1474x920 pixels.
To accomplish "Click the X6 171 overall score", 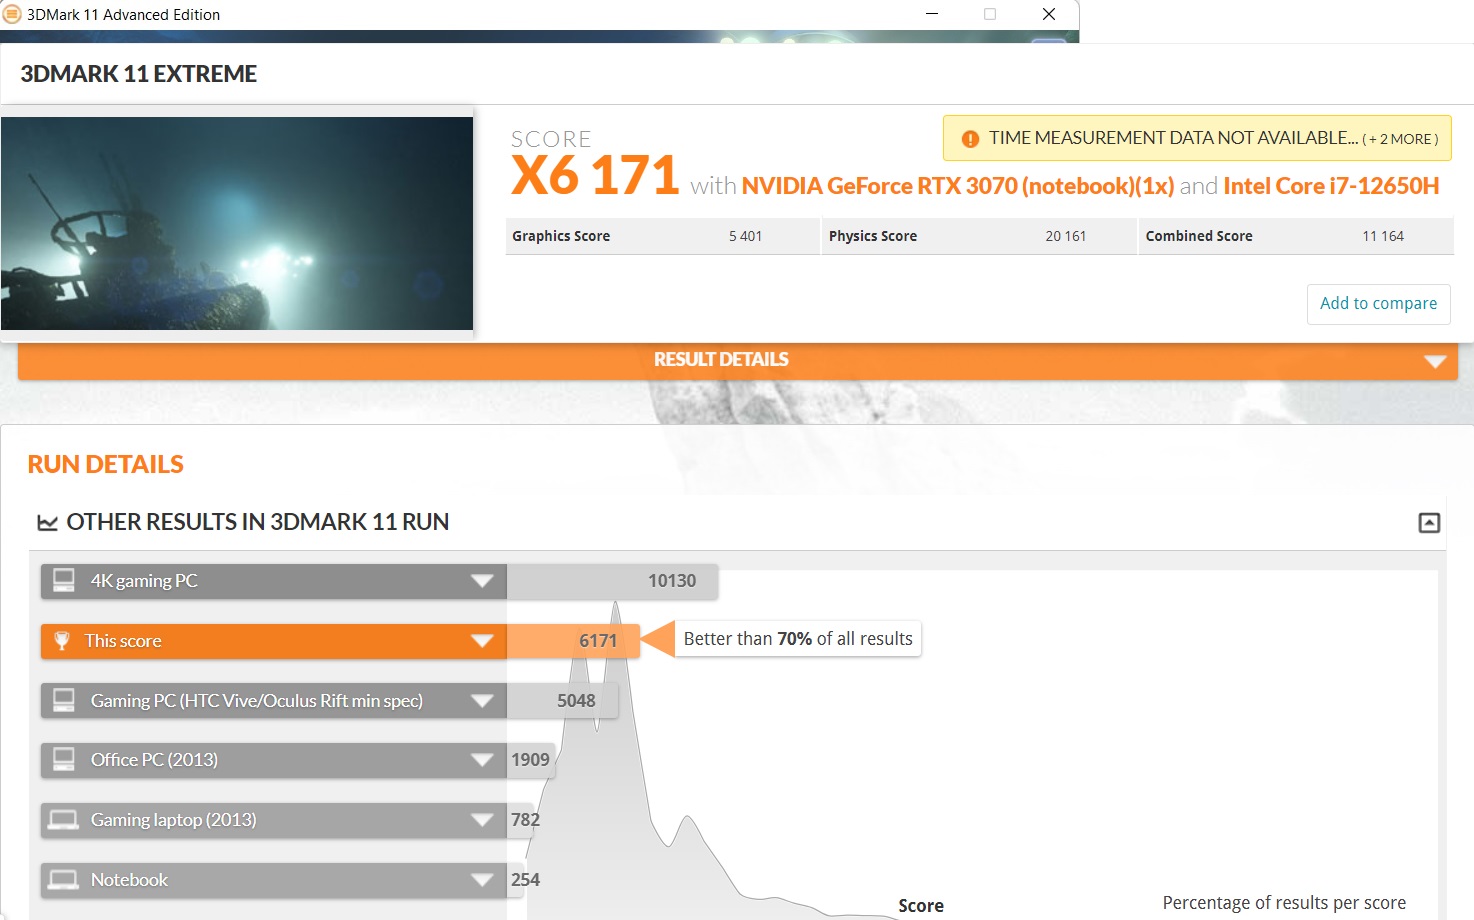I will 595,176.
